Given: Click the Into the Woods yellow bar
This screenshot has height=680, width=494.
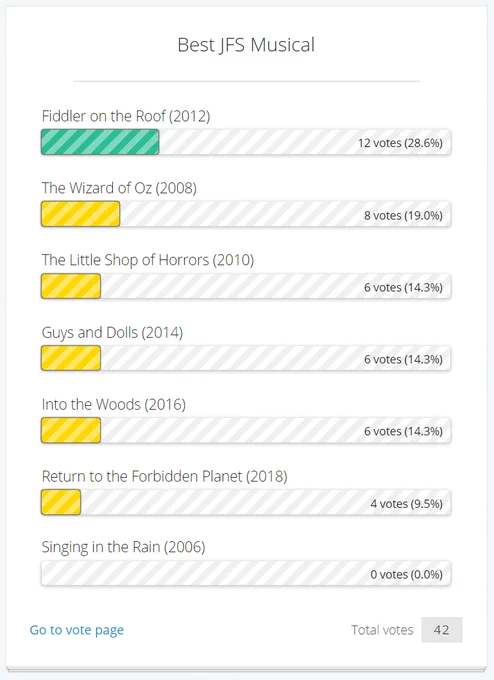Looking at the screenshot, I should (x=71, y=430).
